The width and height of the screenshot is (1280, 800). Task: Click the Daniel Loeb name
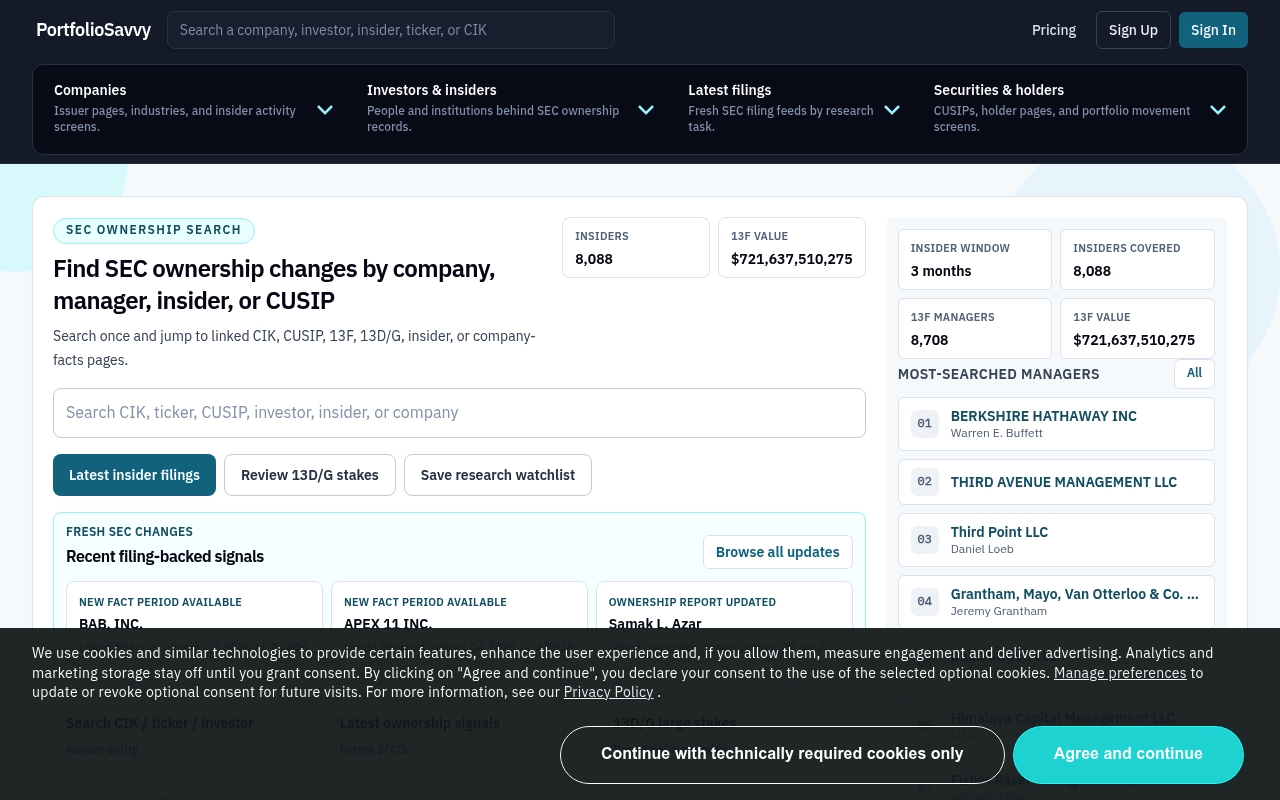click(982, 549)
